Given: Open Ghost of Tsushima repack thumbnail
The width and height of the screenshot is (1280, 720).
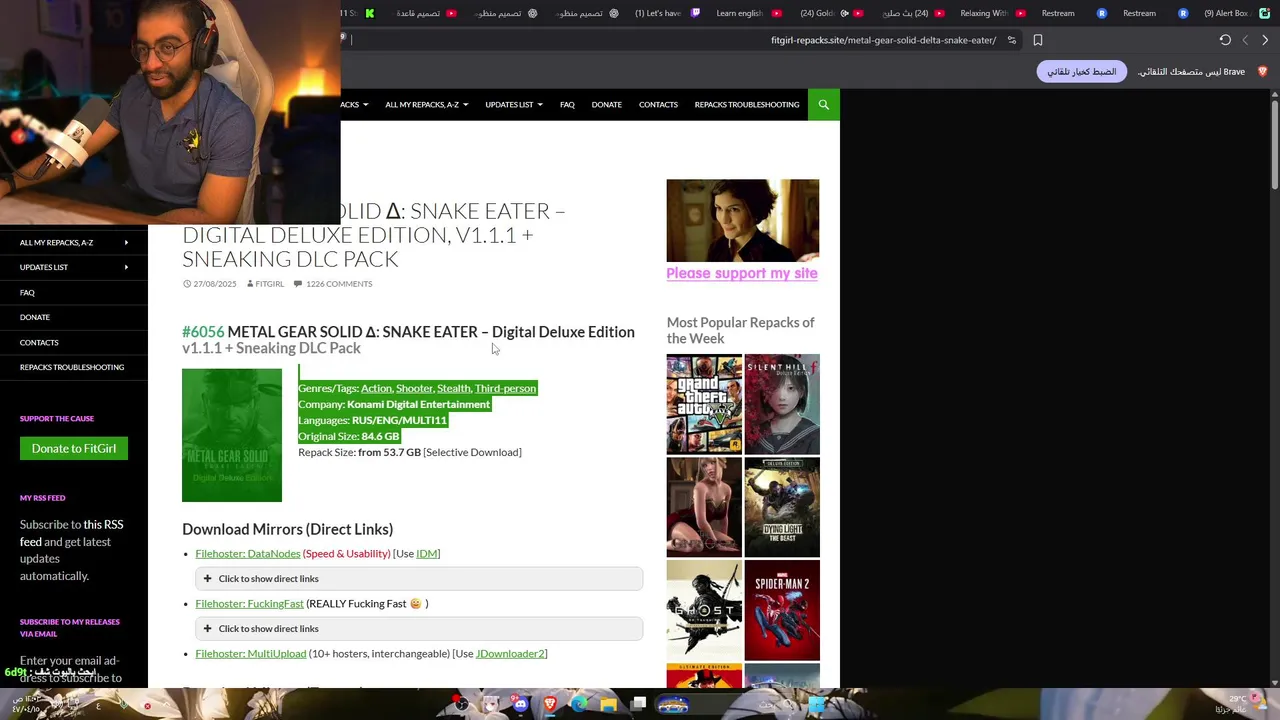Looking at the screenshot, I should pos(705,610).
